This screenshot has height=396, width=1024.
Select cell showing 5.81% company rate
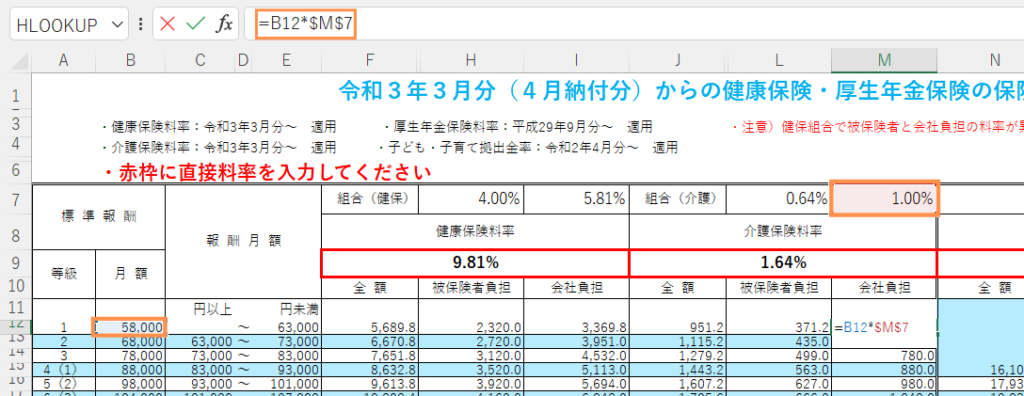[576, 199]
